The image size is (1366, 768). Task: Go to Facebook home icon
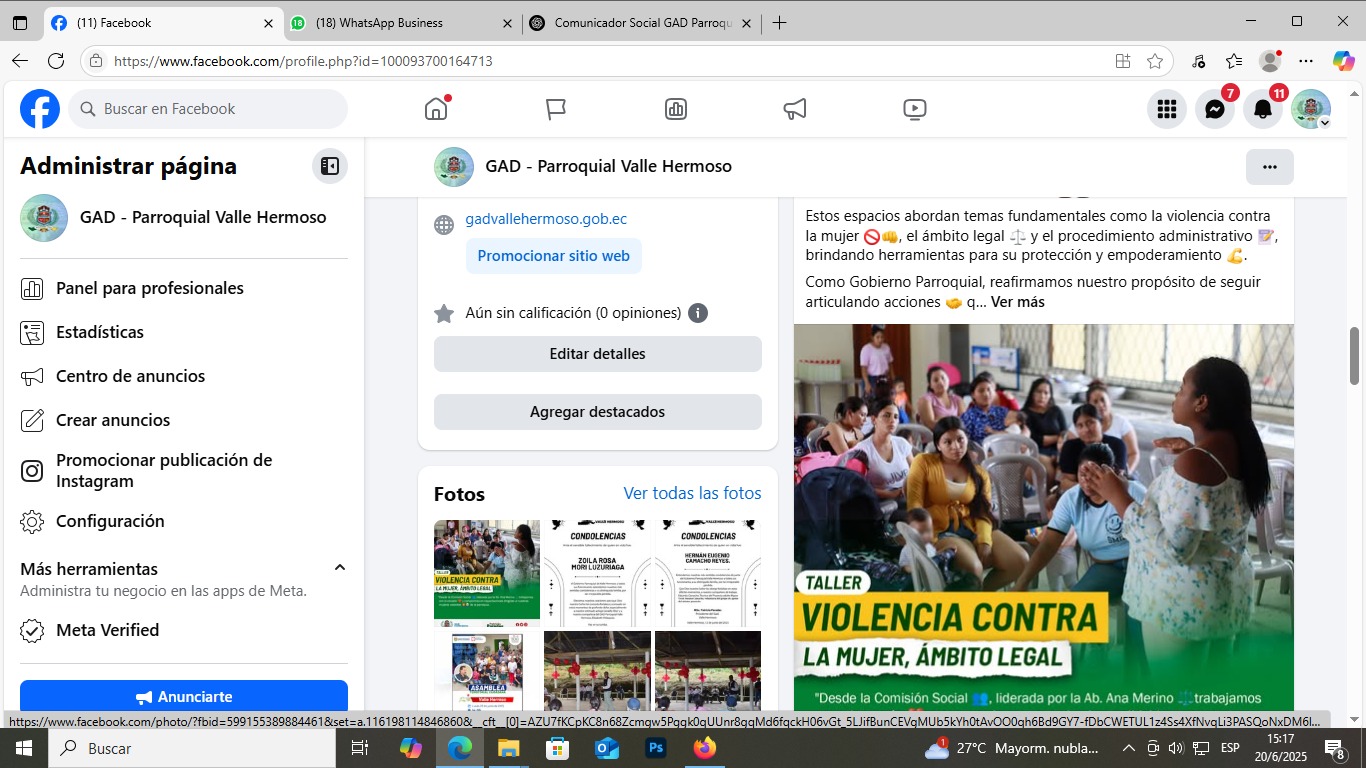[x=436, y=109]
